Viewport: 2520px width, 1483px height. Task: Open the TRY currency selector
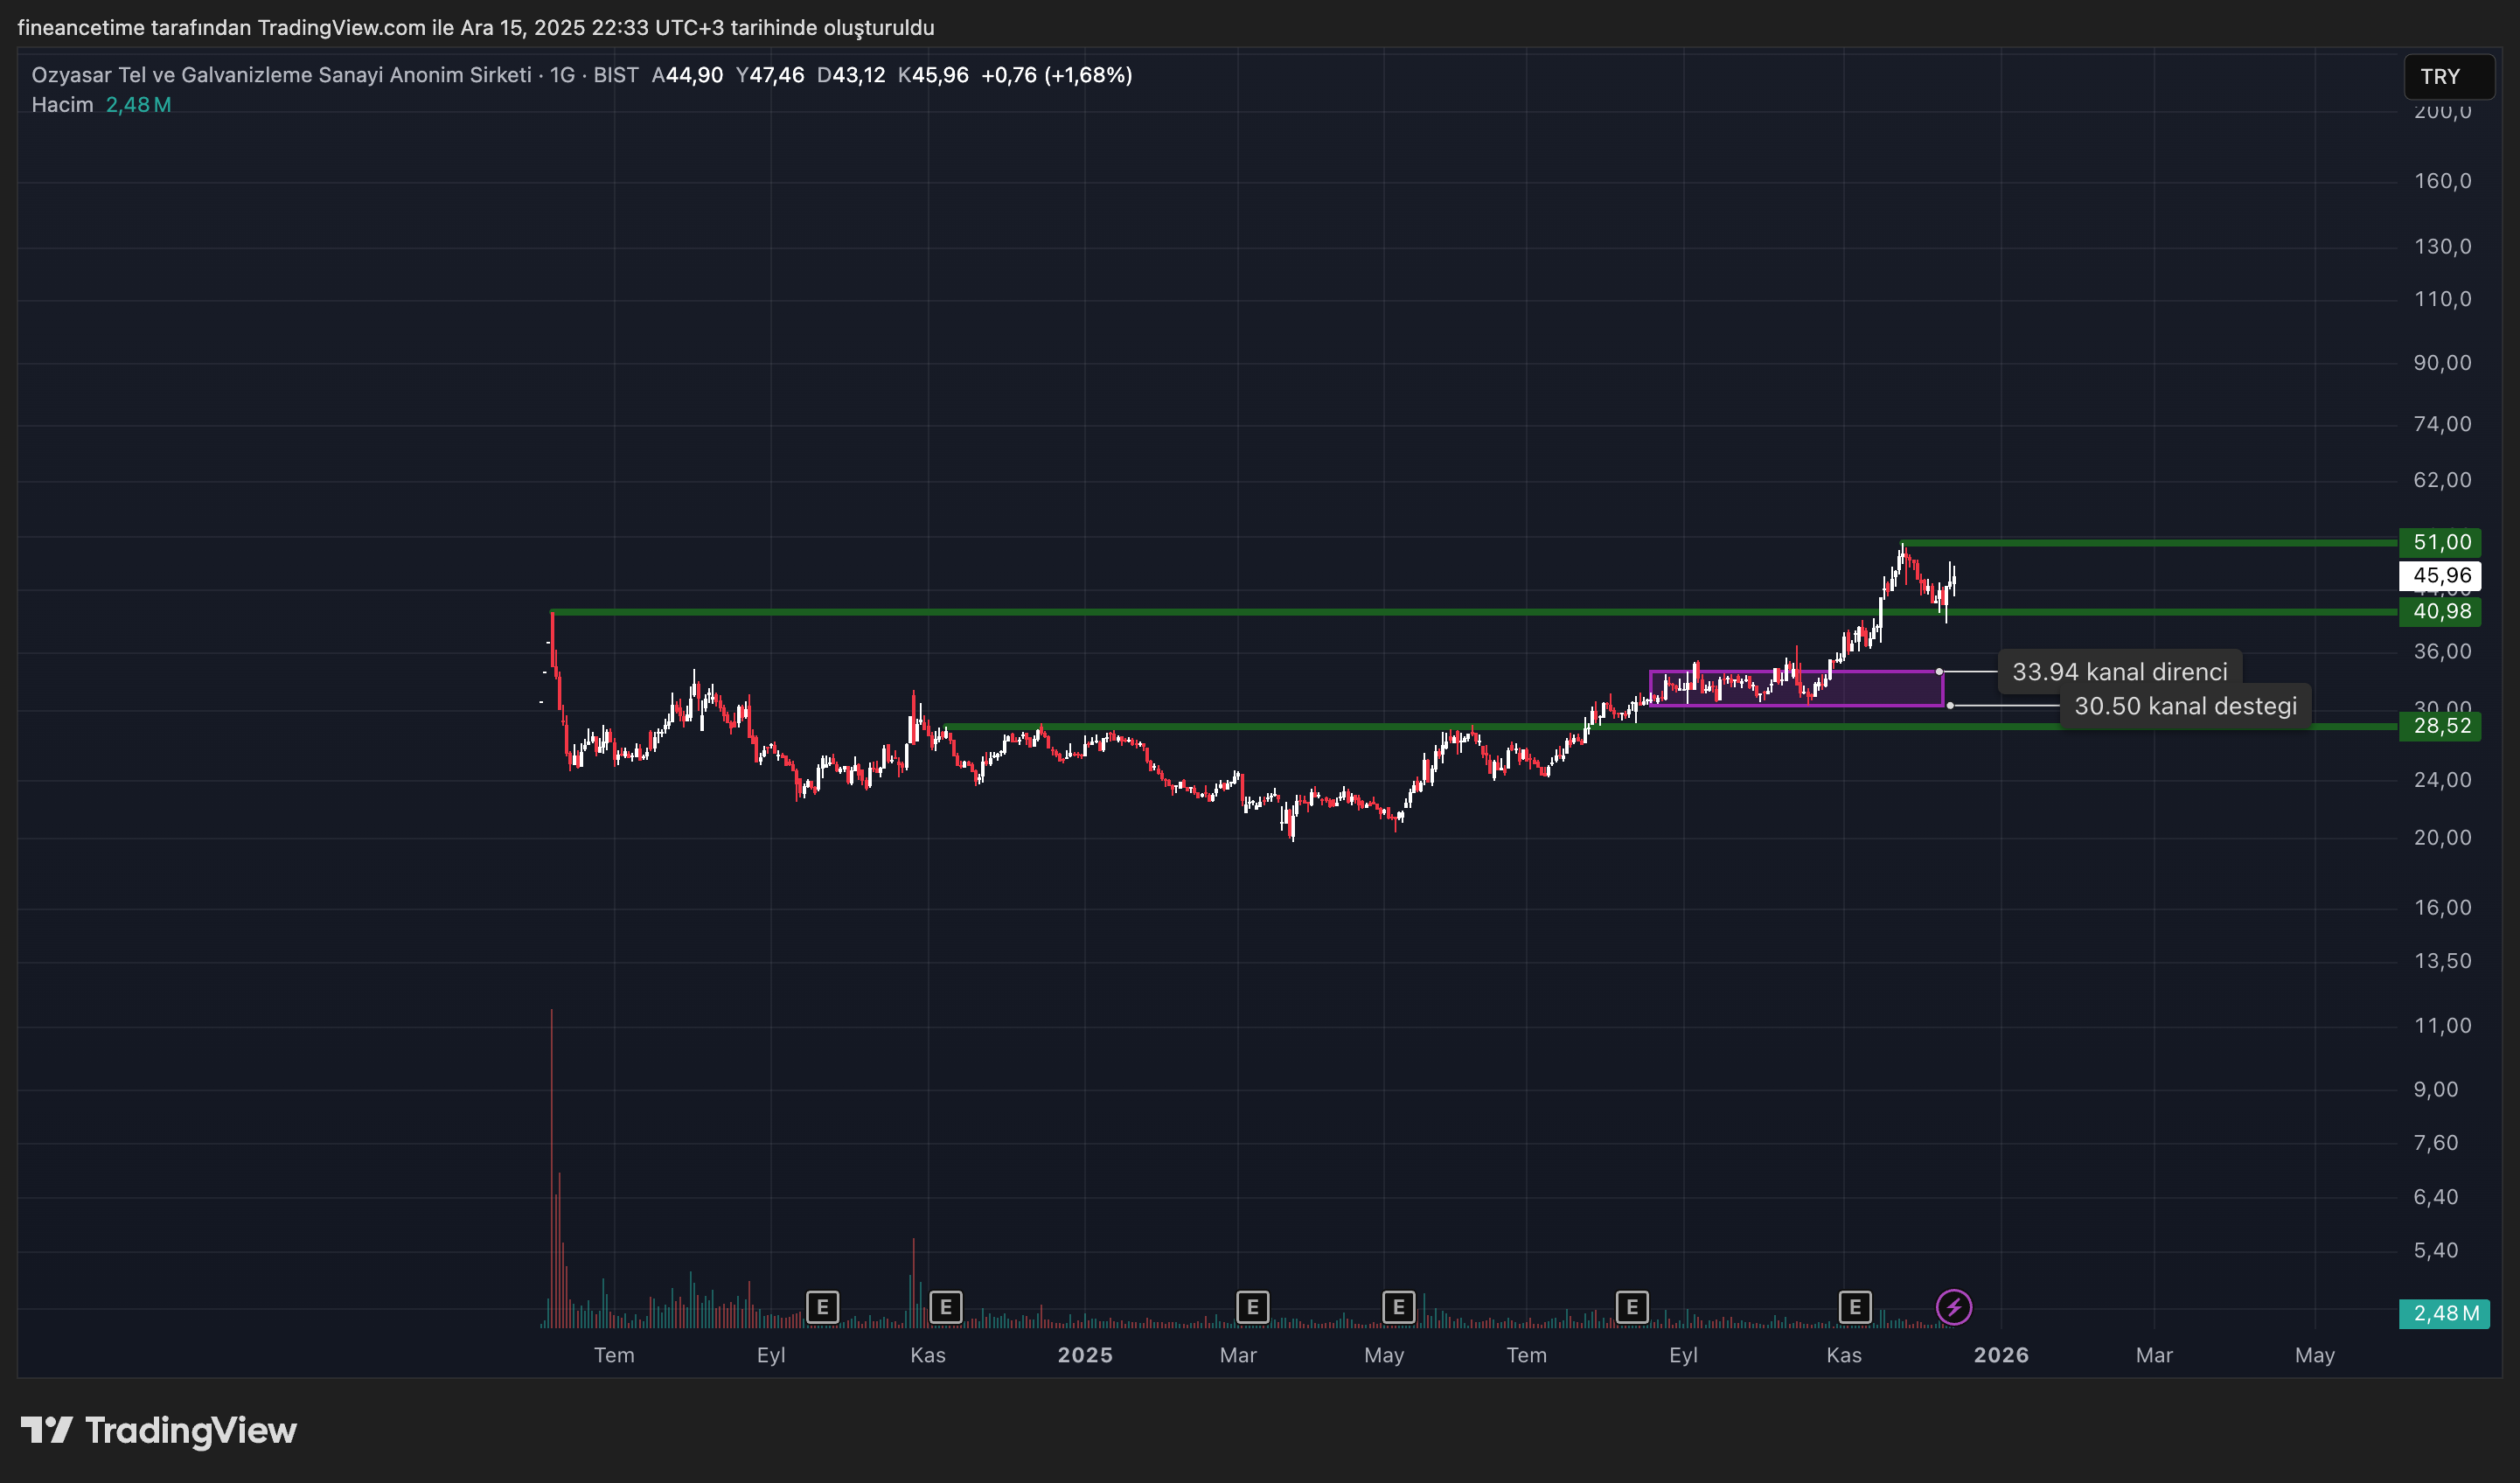pos(2447,77)
